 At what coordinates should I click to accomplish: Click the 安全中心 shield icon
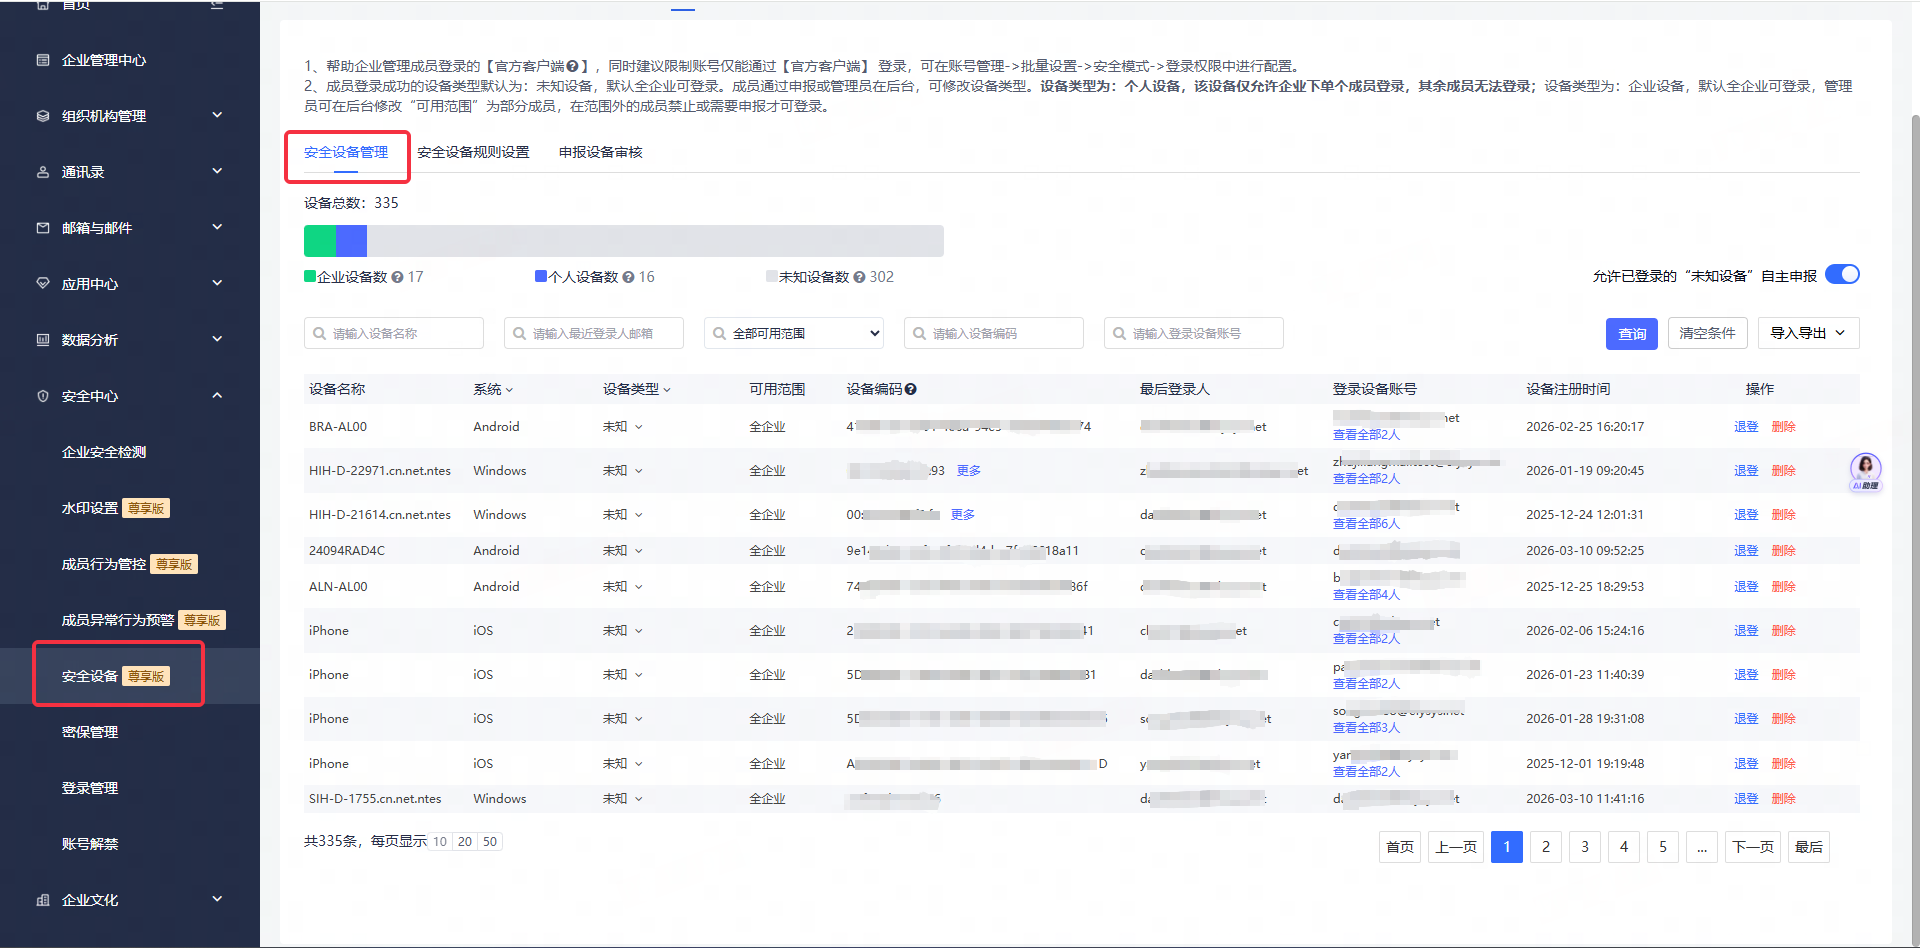pos(43,396)
